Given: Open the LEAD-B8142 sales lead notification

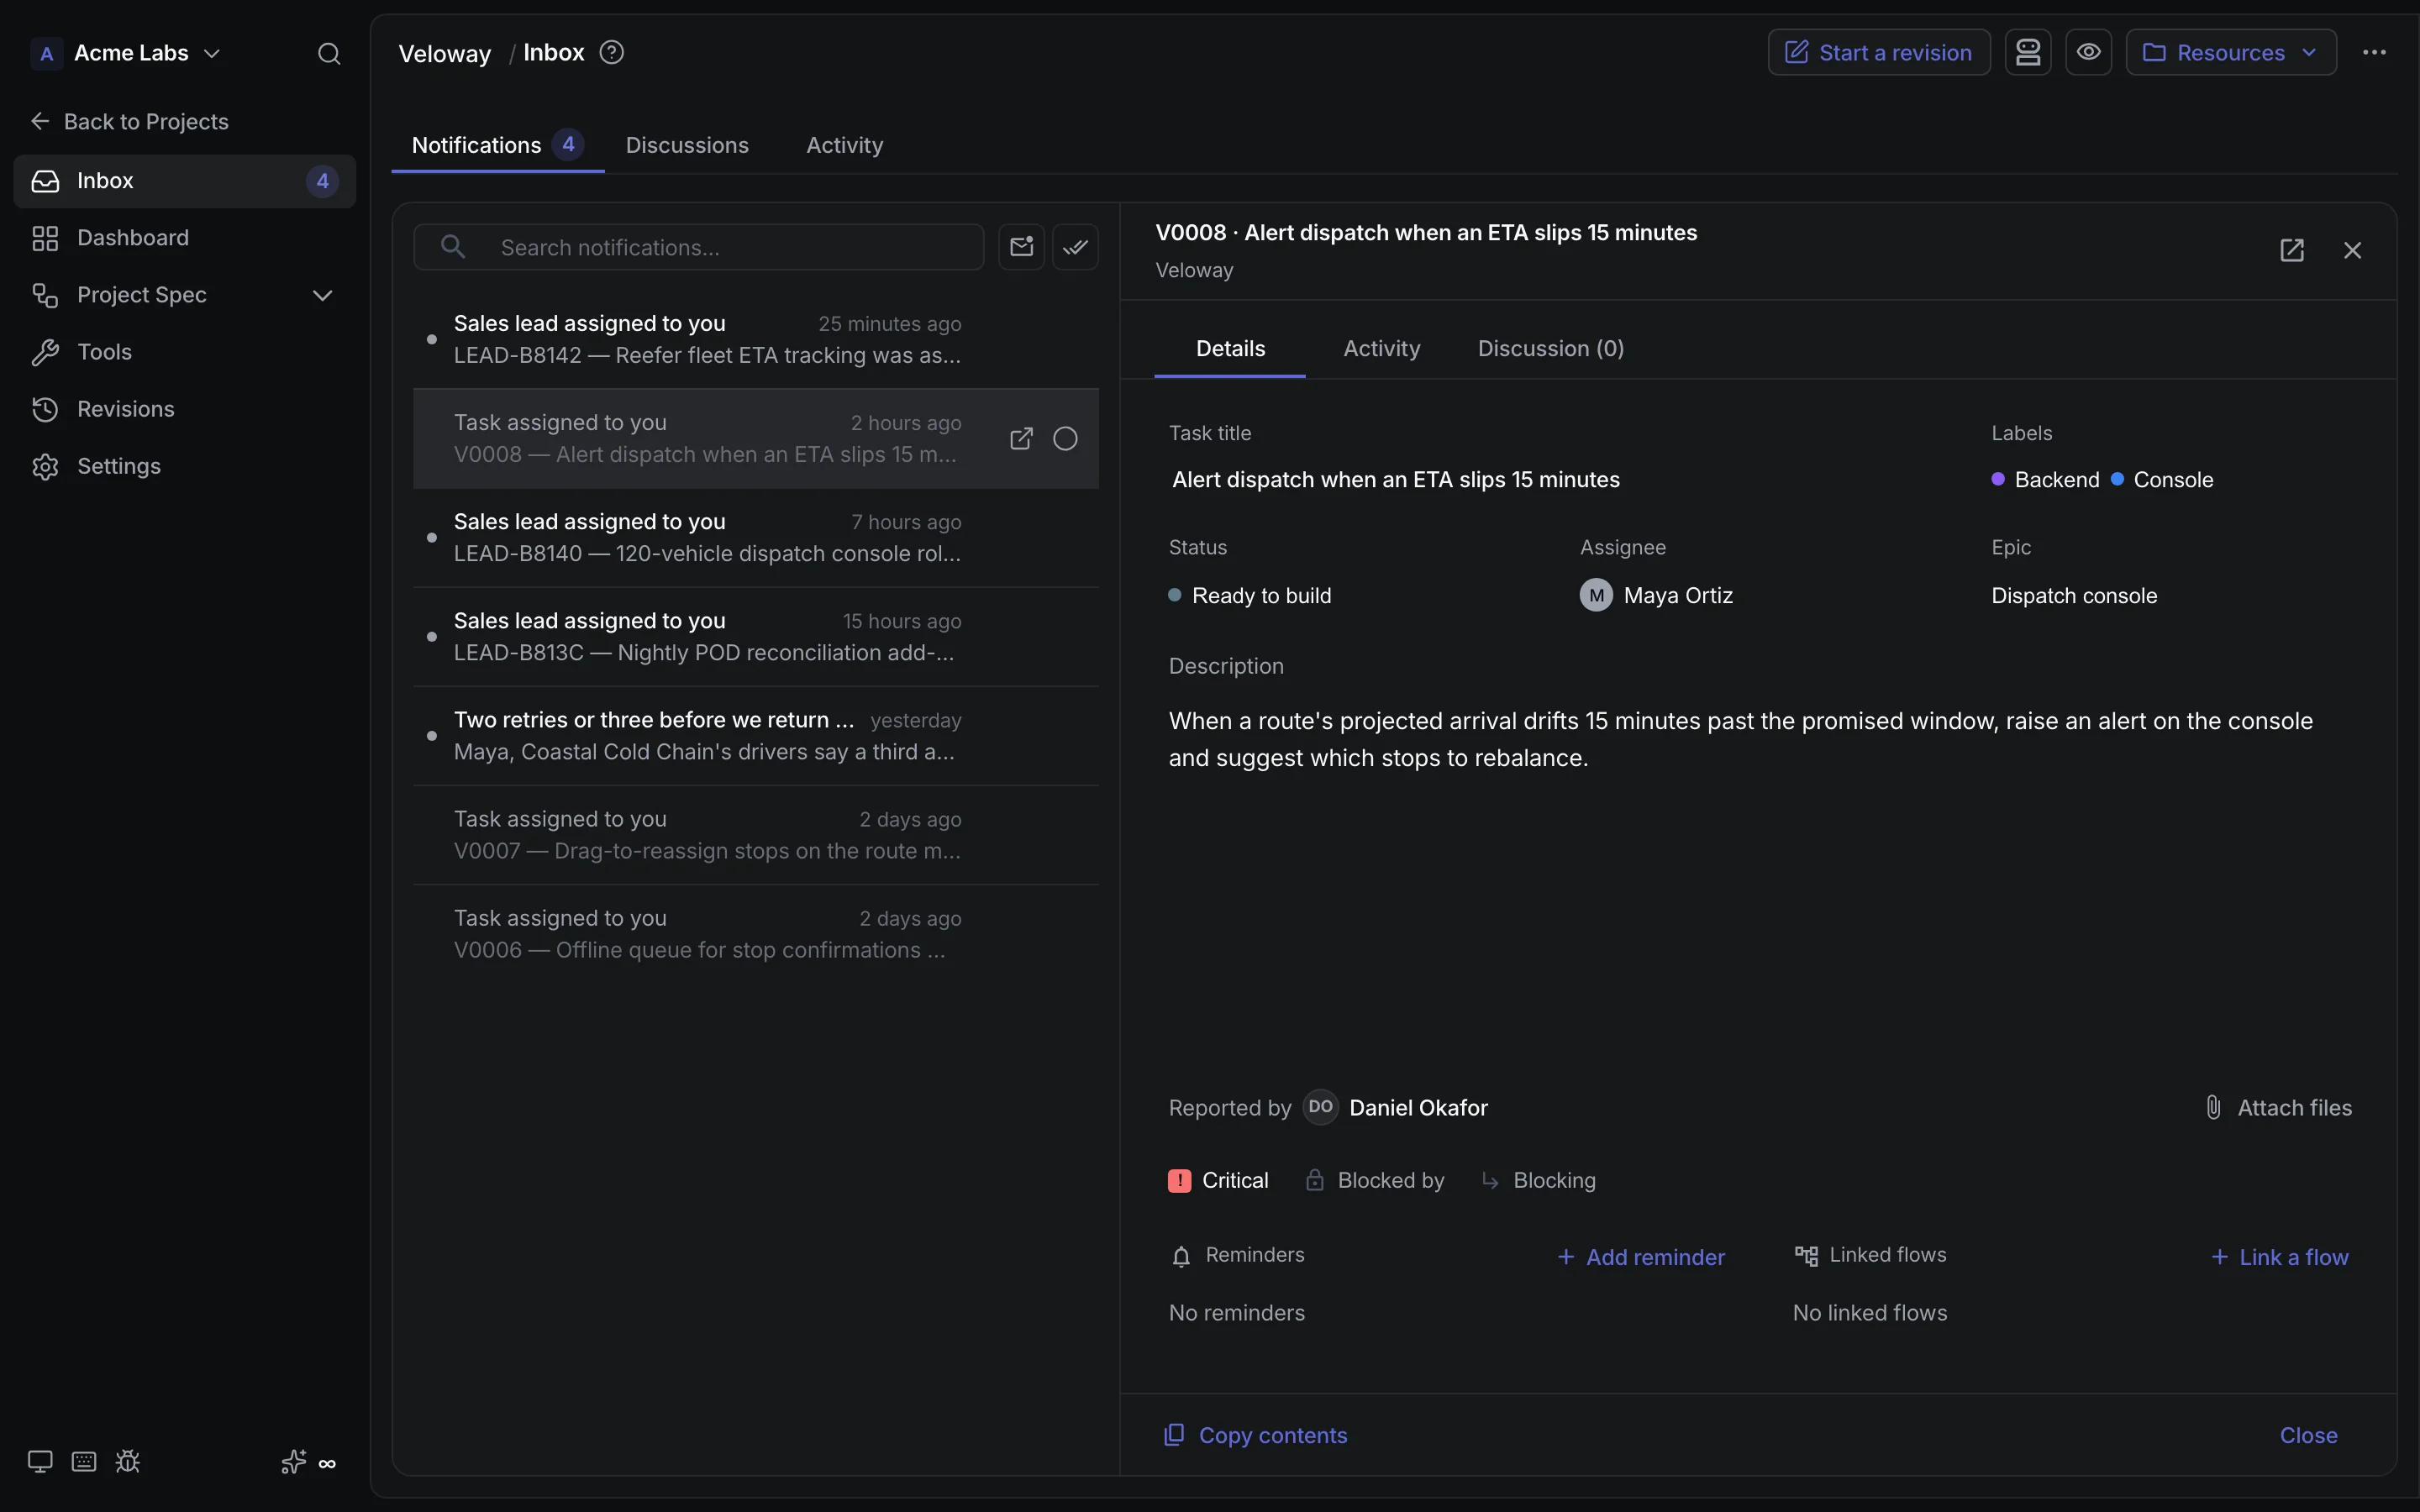Looking at the screenshot, I should click(x=755, y=340).
